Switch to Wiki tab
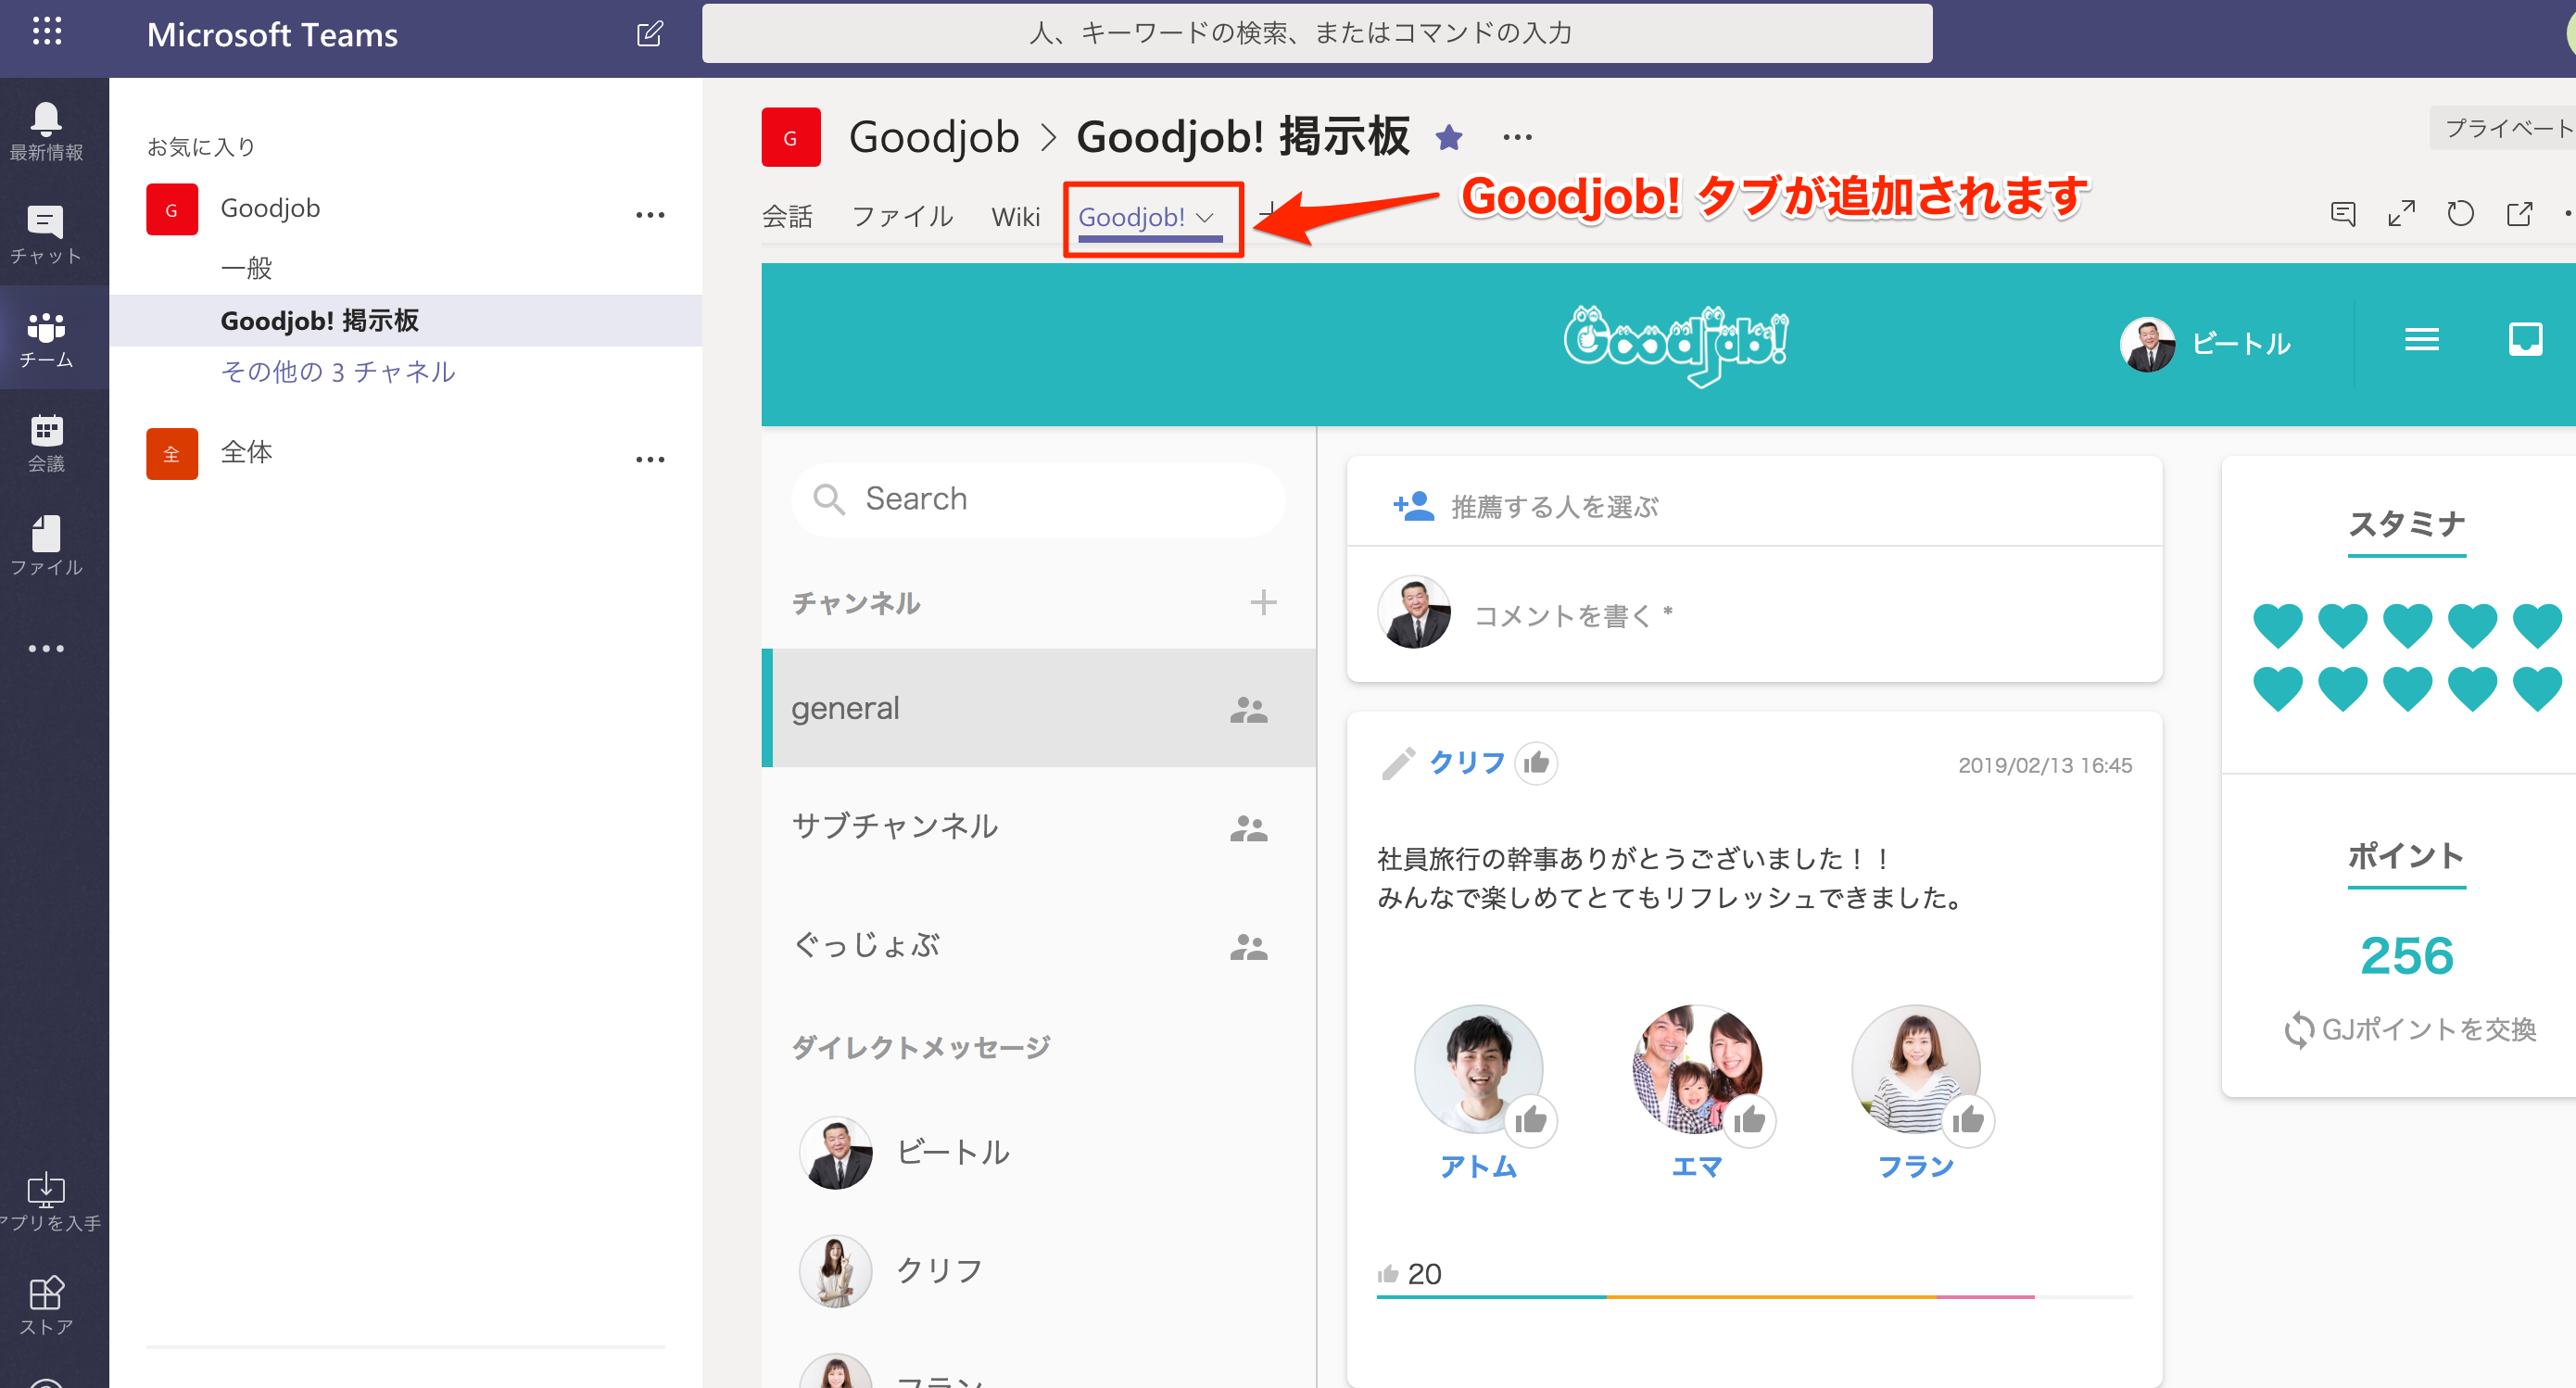Screen dimensions: 2576x1388 1015,216
